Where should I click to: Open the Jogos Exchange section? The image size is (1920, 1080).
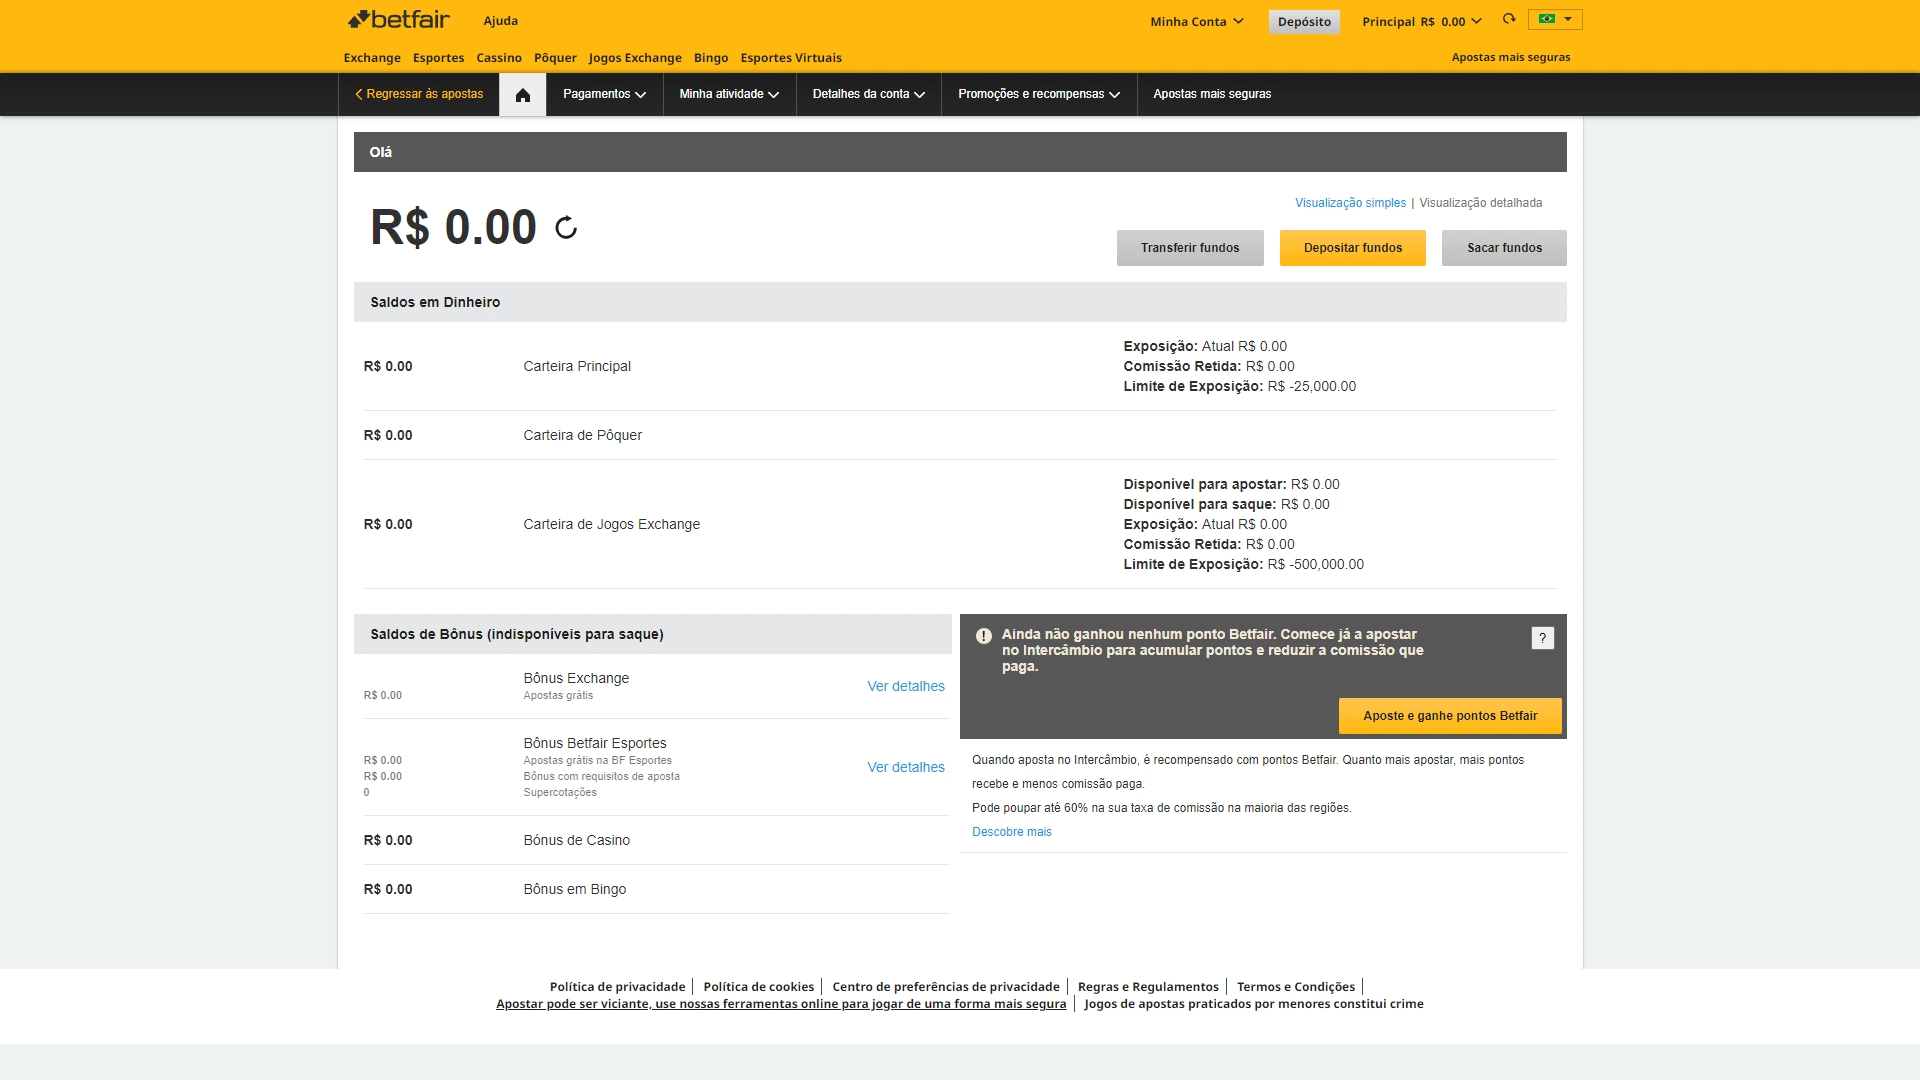tap(635, 58)
